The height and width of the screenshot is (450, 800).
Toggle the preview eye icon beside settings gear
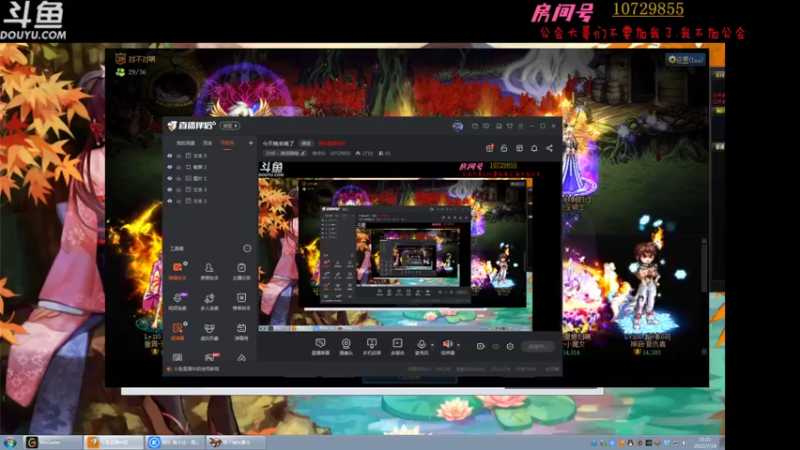tap(495, 346)
